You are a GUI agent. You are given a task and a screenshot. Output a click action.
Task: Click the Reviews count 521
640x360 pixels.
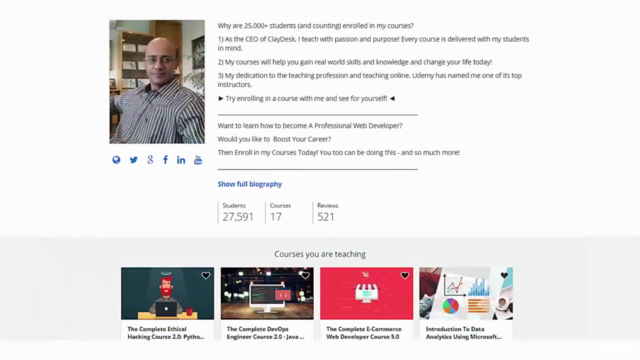tap(326, 217)
